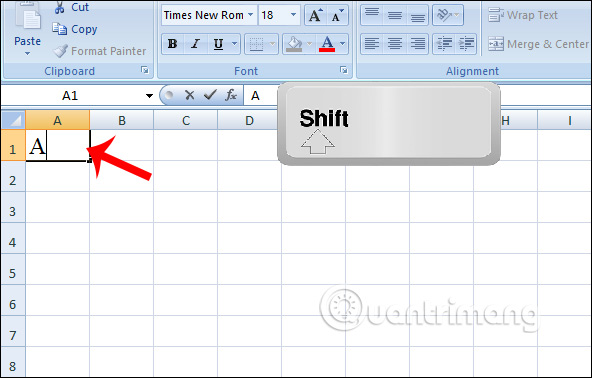Expand the Name Box dropdown
This screenshot has width=592, height=378.
tap(149, 96)
